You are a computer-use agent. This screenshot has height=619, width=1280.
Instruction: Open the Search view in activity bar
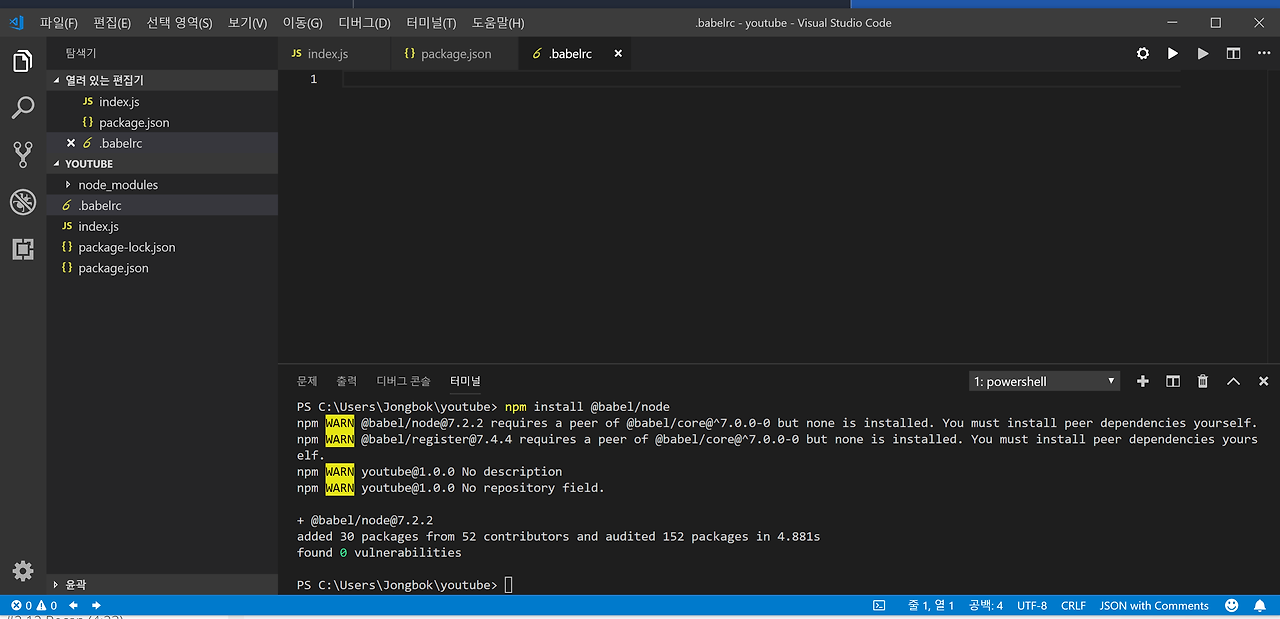23,108
